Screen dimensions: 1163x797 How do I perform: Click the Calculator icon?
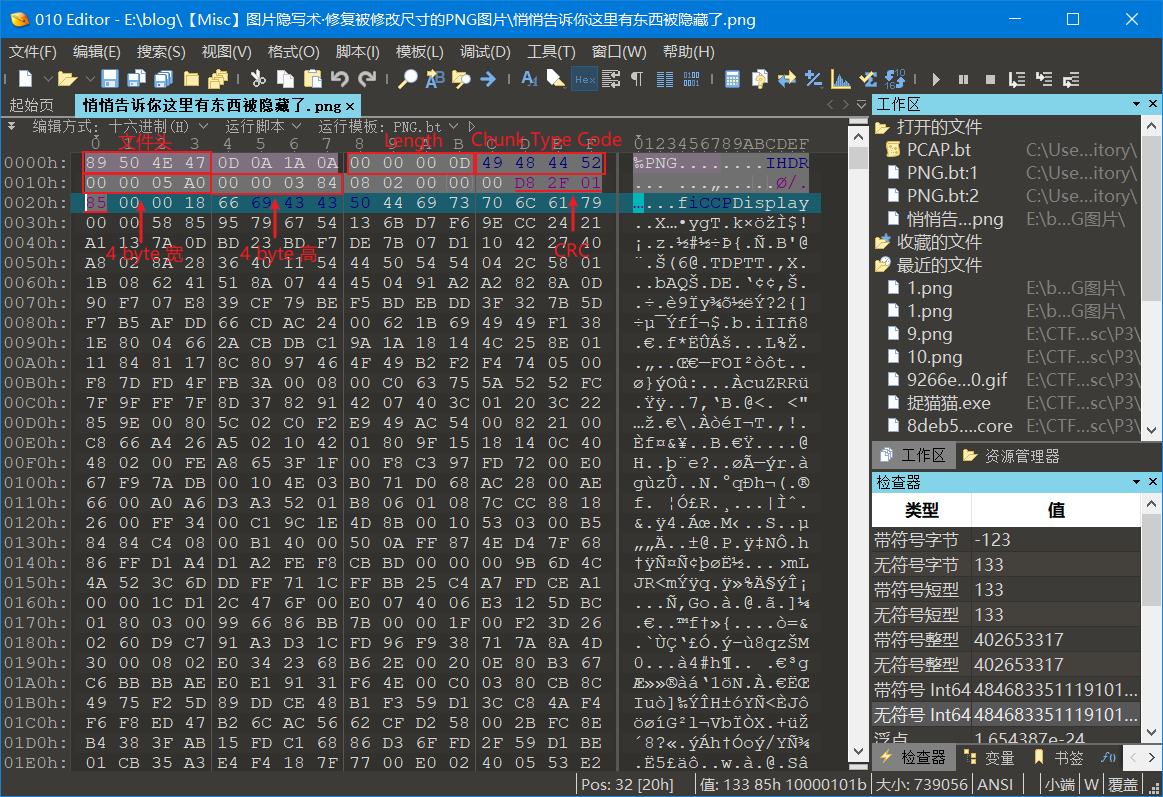tap(732, 79)
